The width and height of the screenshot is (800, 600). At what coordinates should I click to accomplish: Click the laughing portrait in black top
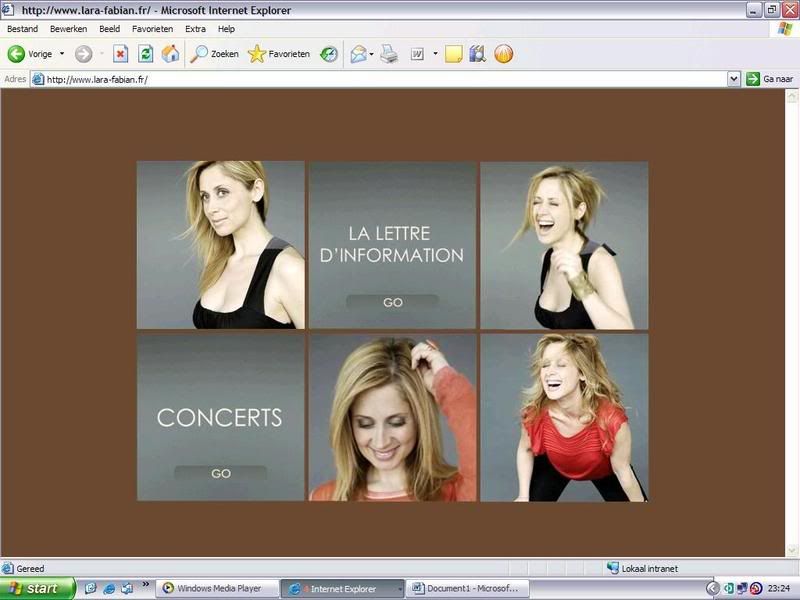tap(564, 245)
